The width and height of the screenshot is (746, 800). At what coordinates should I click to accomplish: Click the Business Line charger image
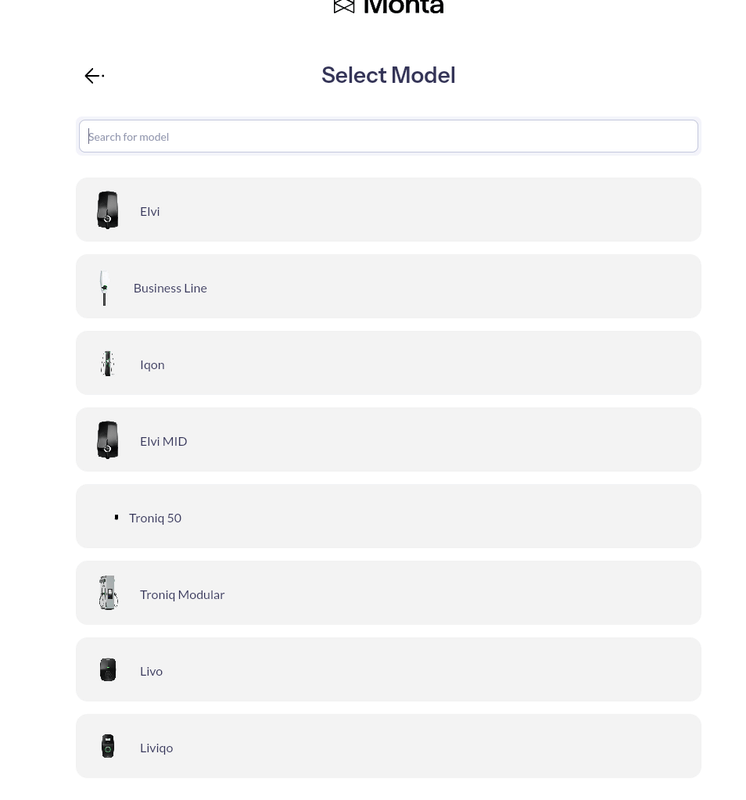coord(103,288)
